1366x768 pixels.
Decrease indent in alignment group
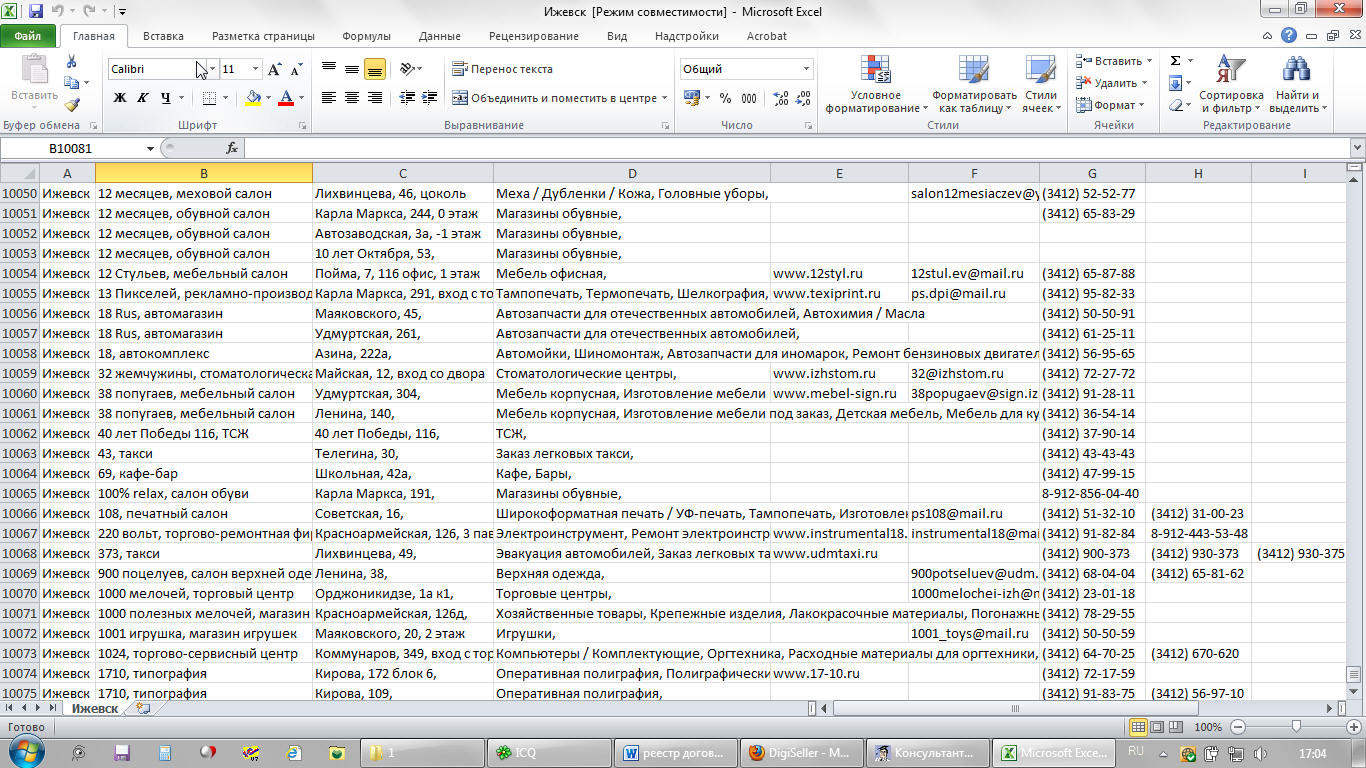point(406,98)
